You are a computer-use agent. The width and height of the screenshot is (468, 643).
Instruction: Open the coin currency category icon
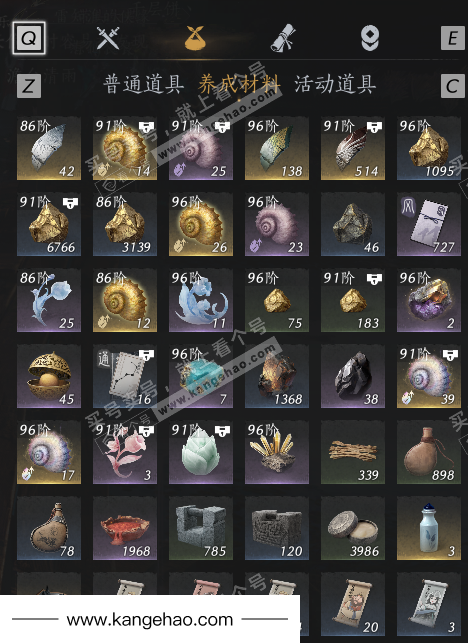tap(370, 39)
